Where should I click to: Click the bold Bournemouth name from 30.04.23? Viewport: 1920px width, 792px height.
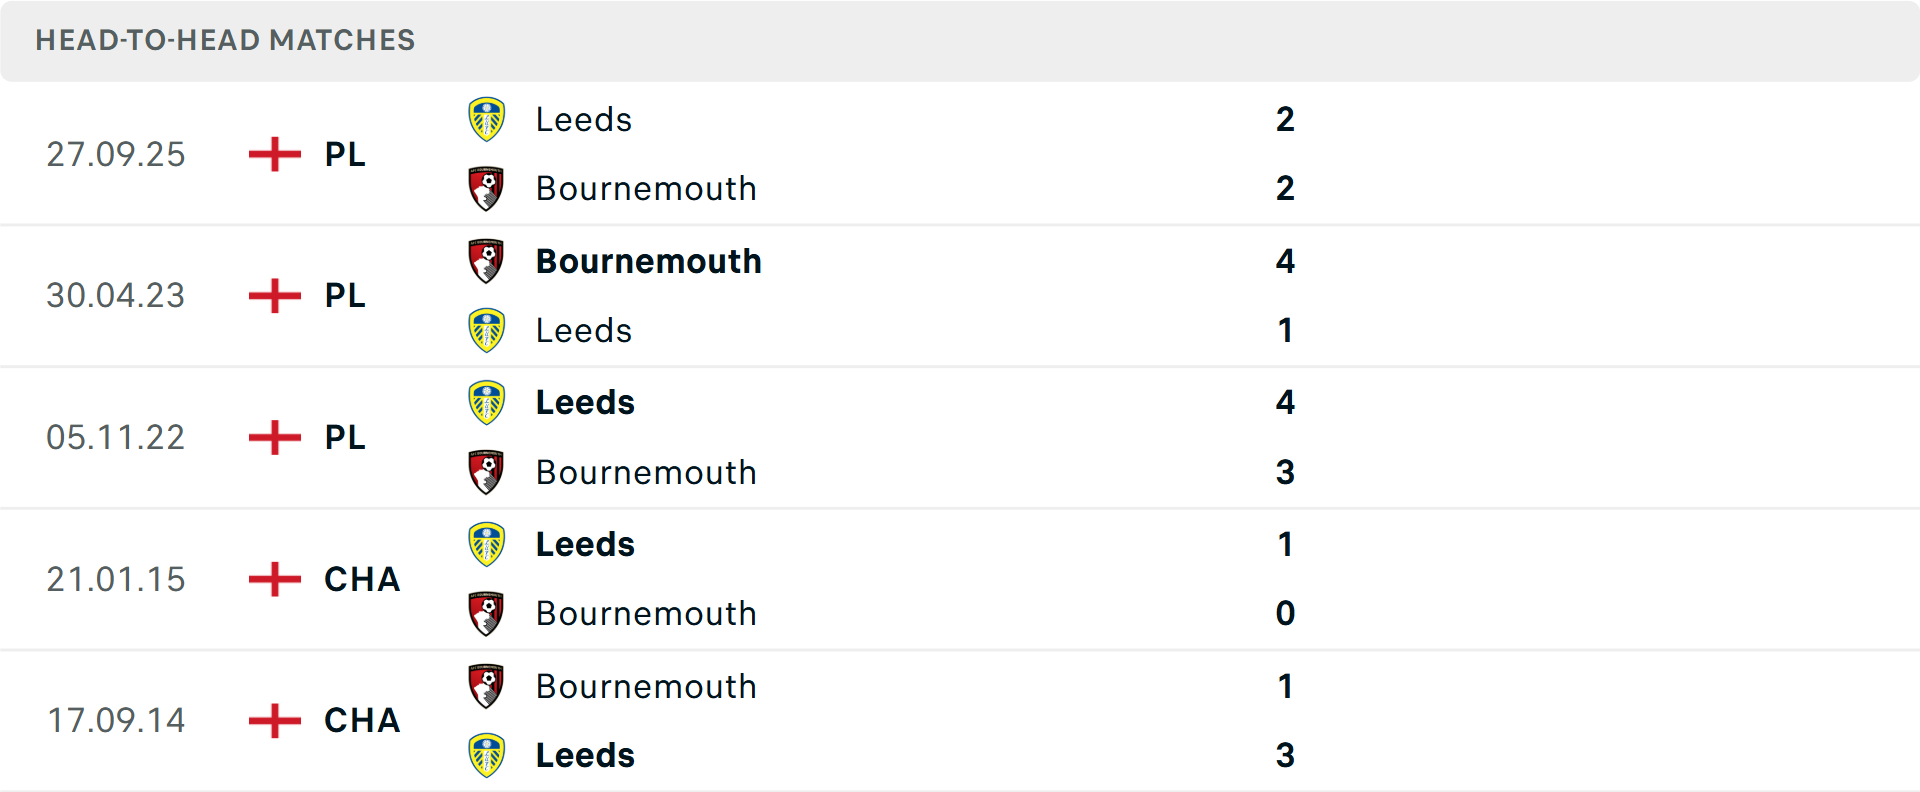click(x=648, y=261)
